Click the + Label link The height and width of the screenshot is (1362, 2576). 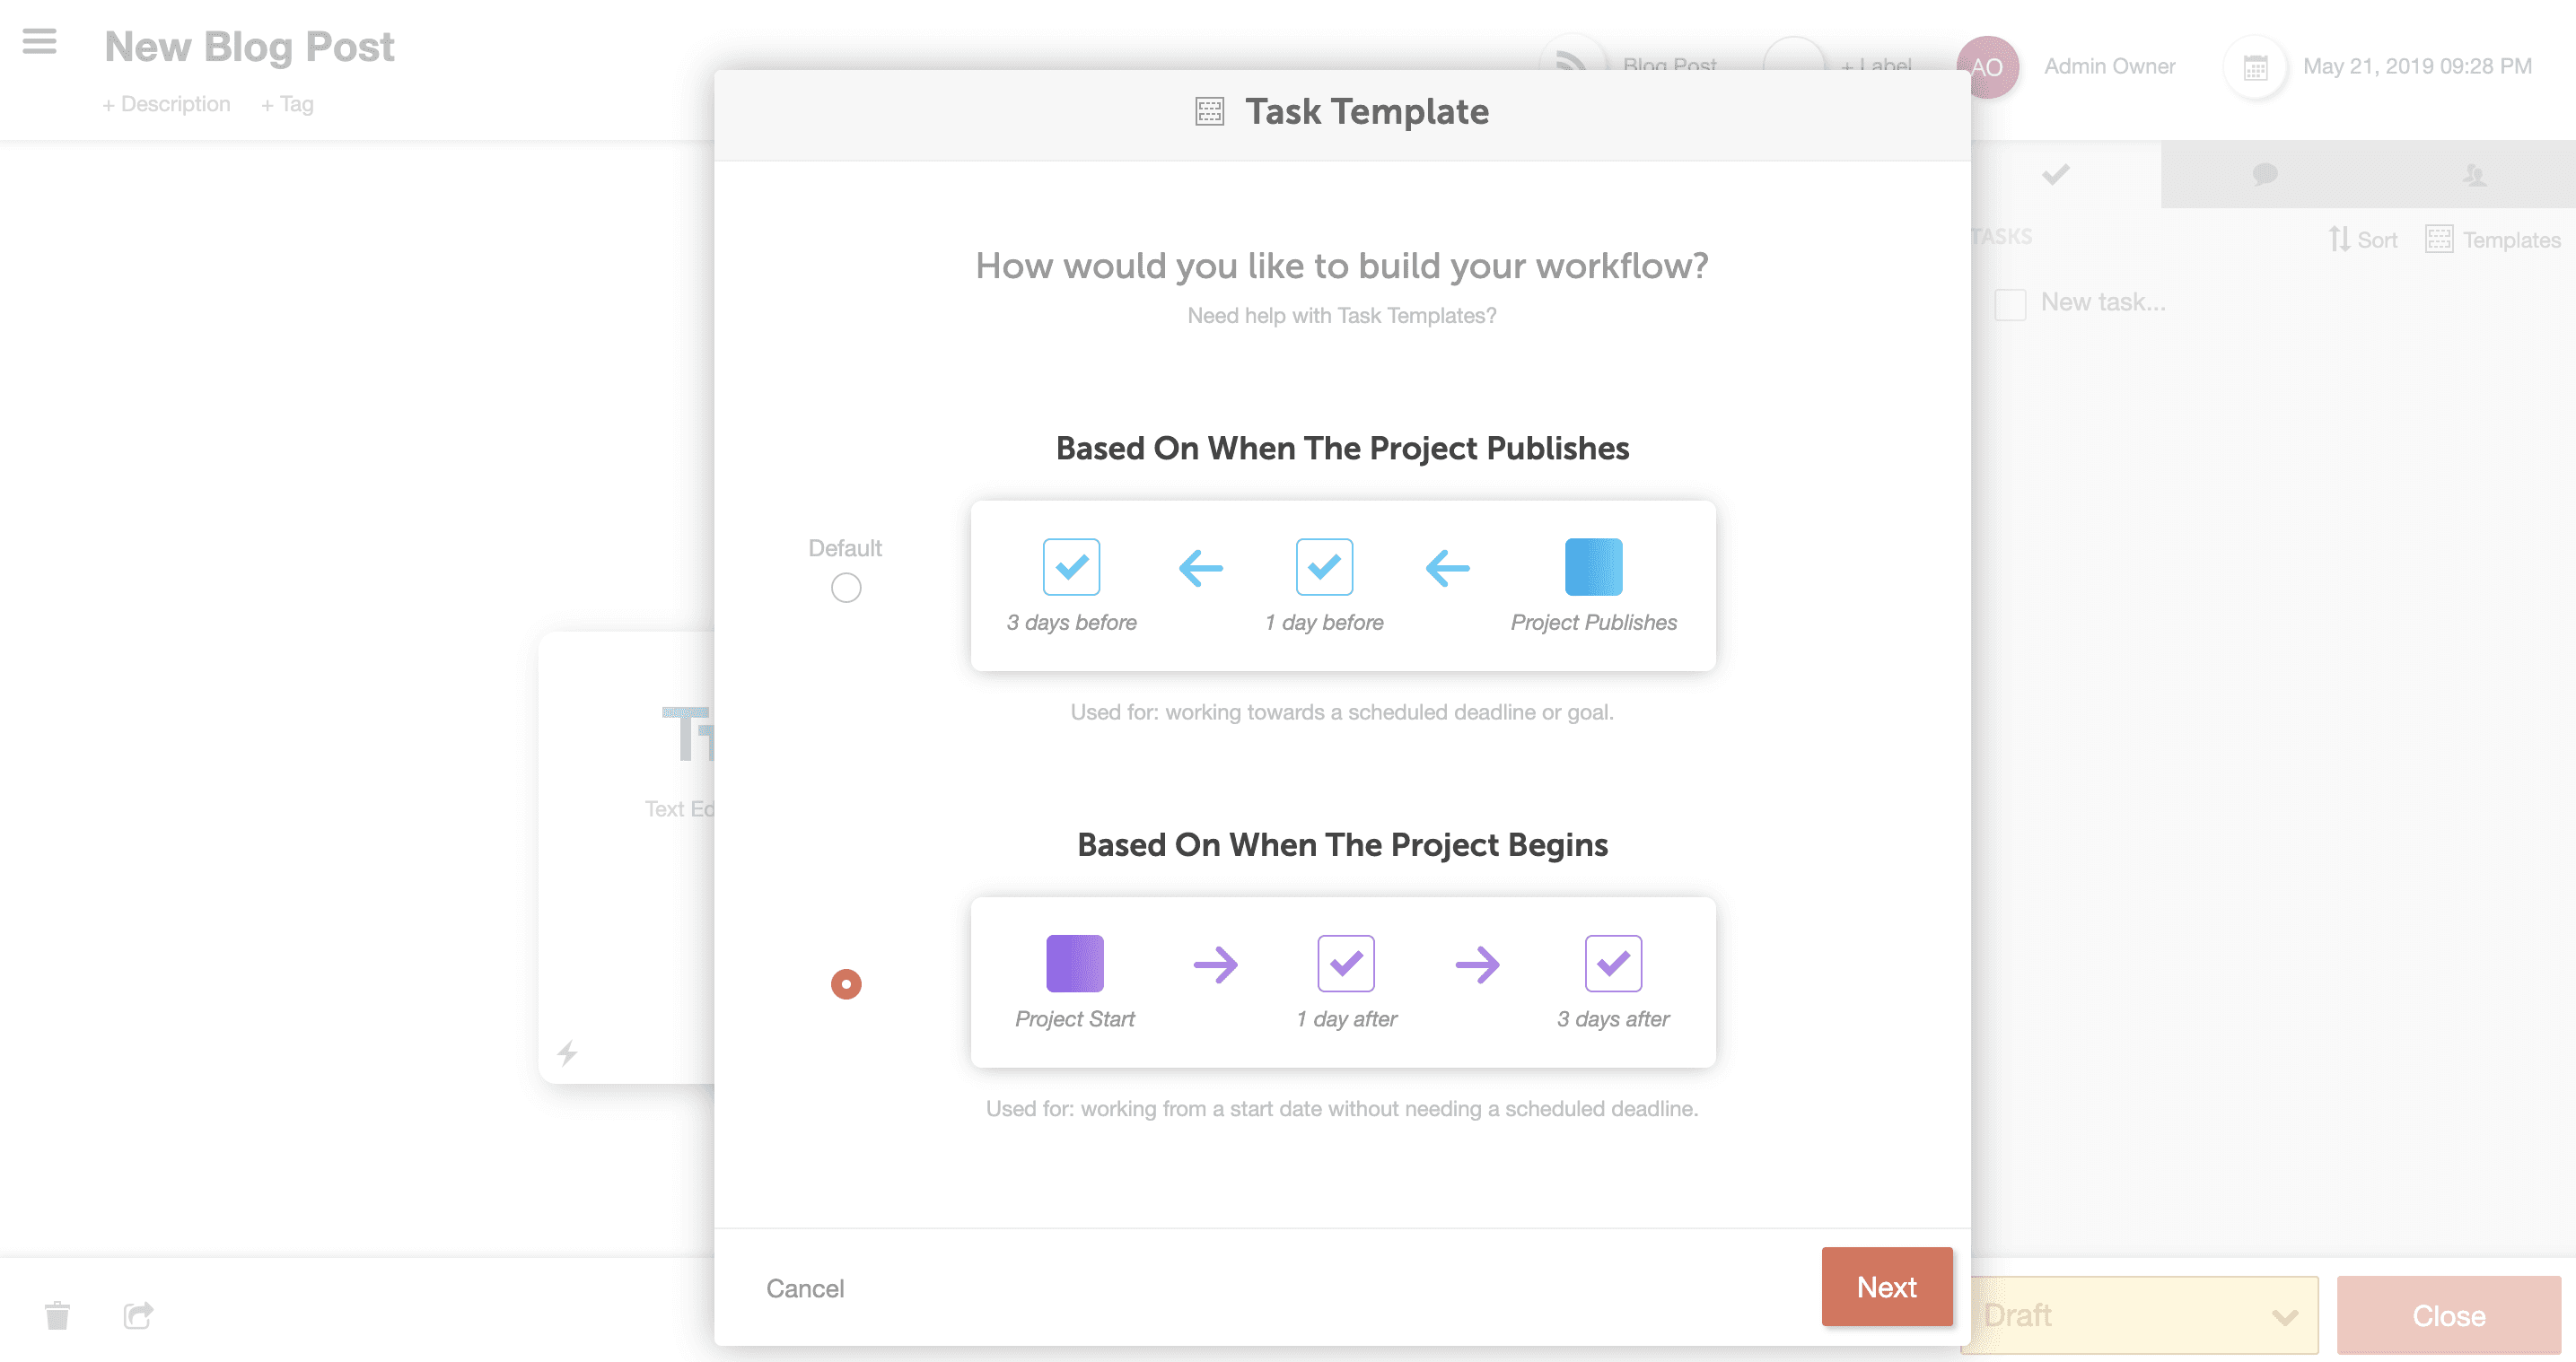click(1875, 64)
